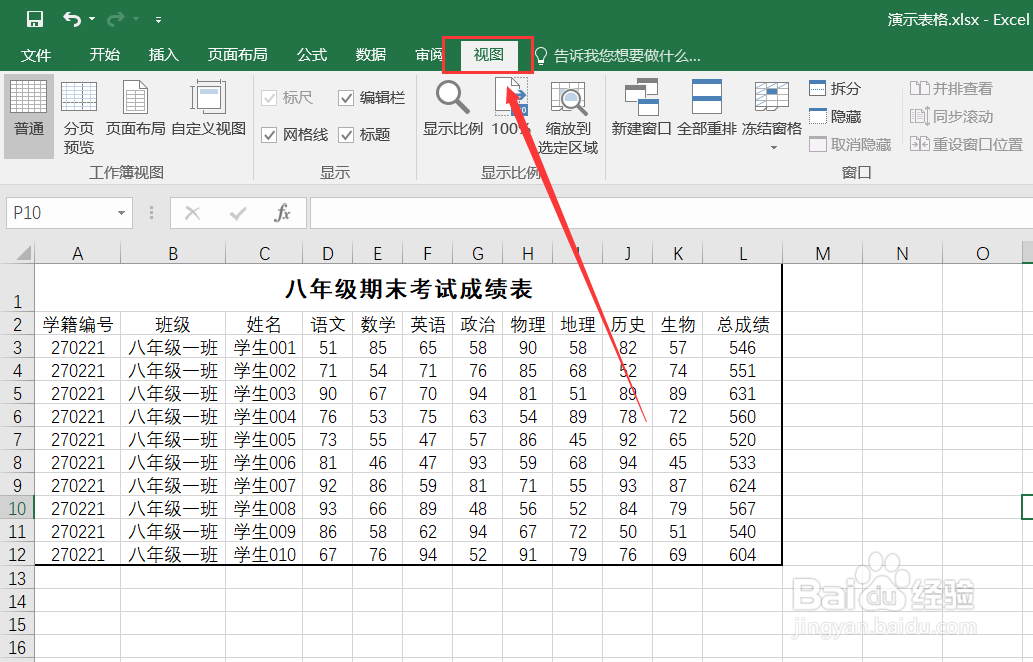1033x662 pixels.
Task: Click total score cell 520
Action: [742, 439]
